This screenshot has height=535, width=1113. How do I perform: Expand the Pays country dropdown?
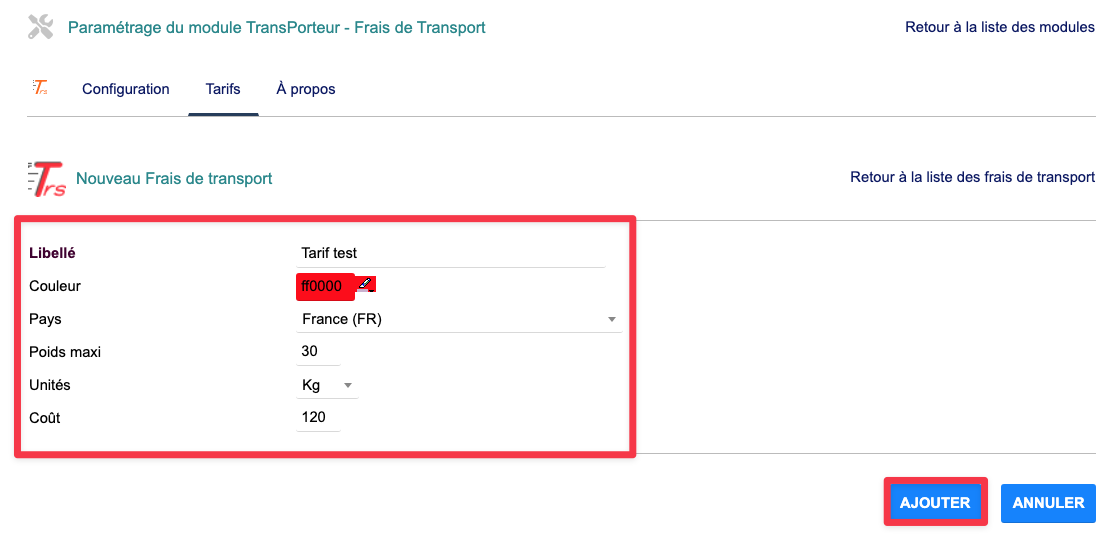(x=611, y=320)
